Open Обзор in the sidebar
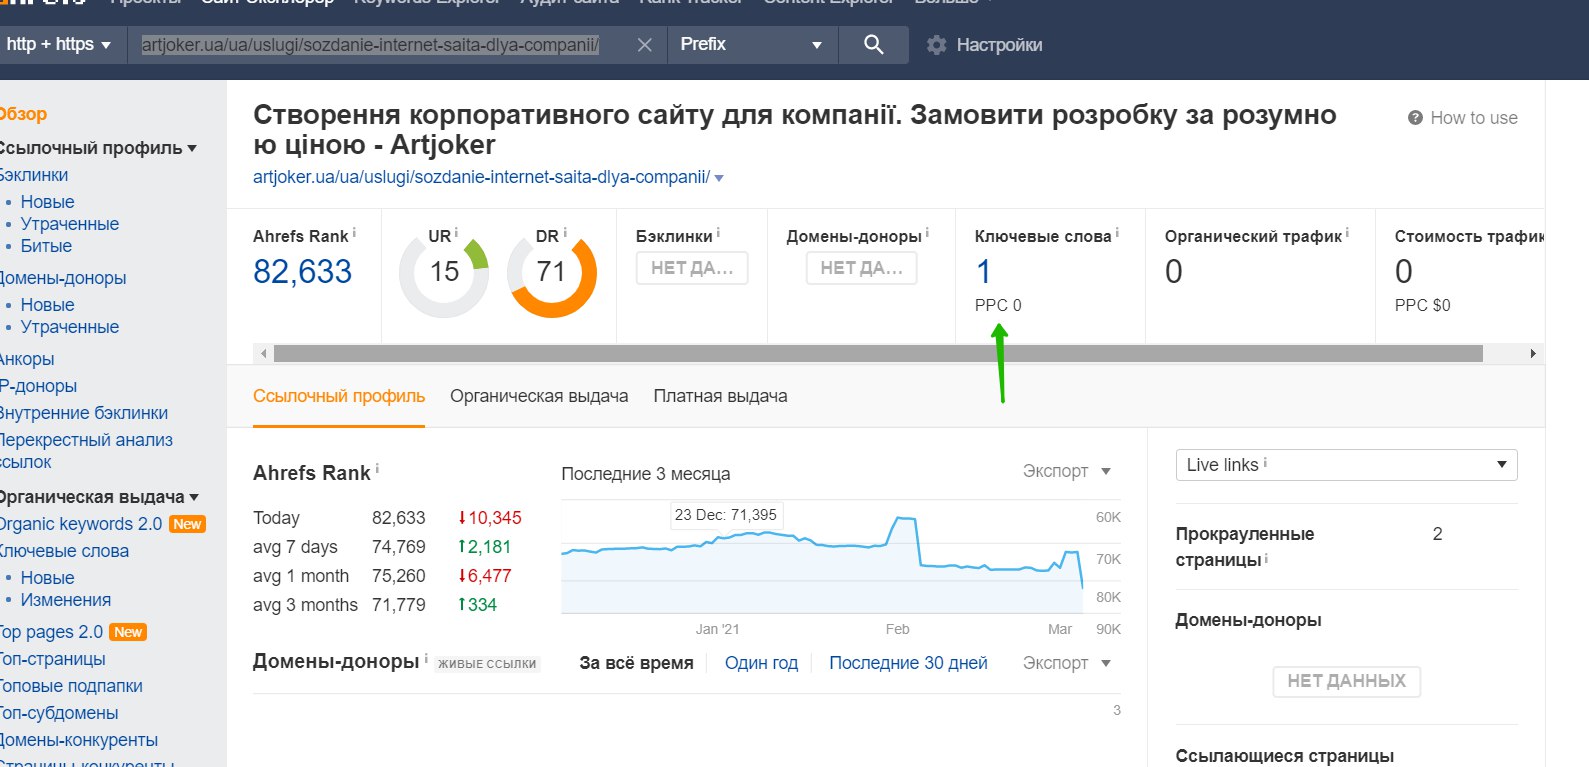Image resolution: width=1589 pixels, height=767 pixels. 23,114
